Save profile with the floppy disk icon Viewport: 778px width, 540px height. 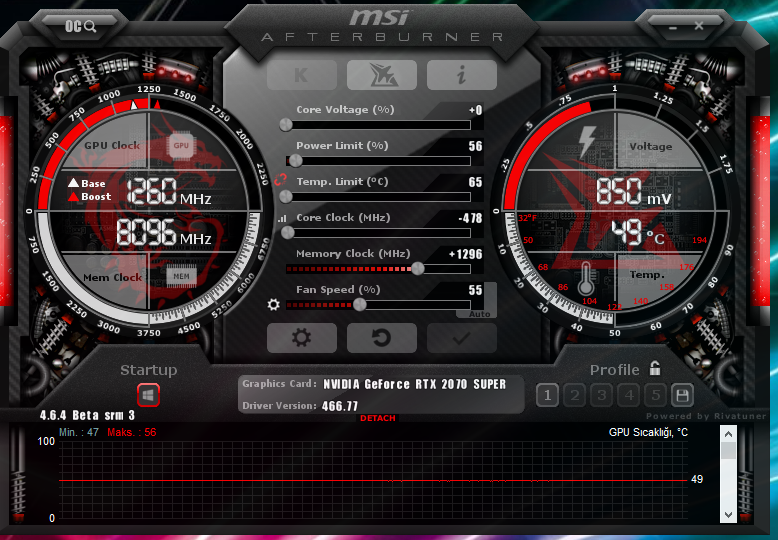(682, 396)
